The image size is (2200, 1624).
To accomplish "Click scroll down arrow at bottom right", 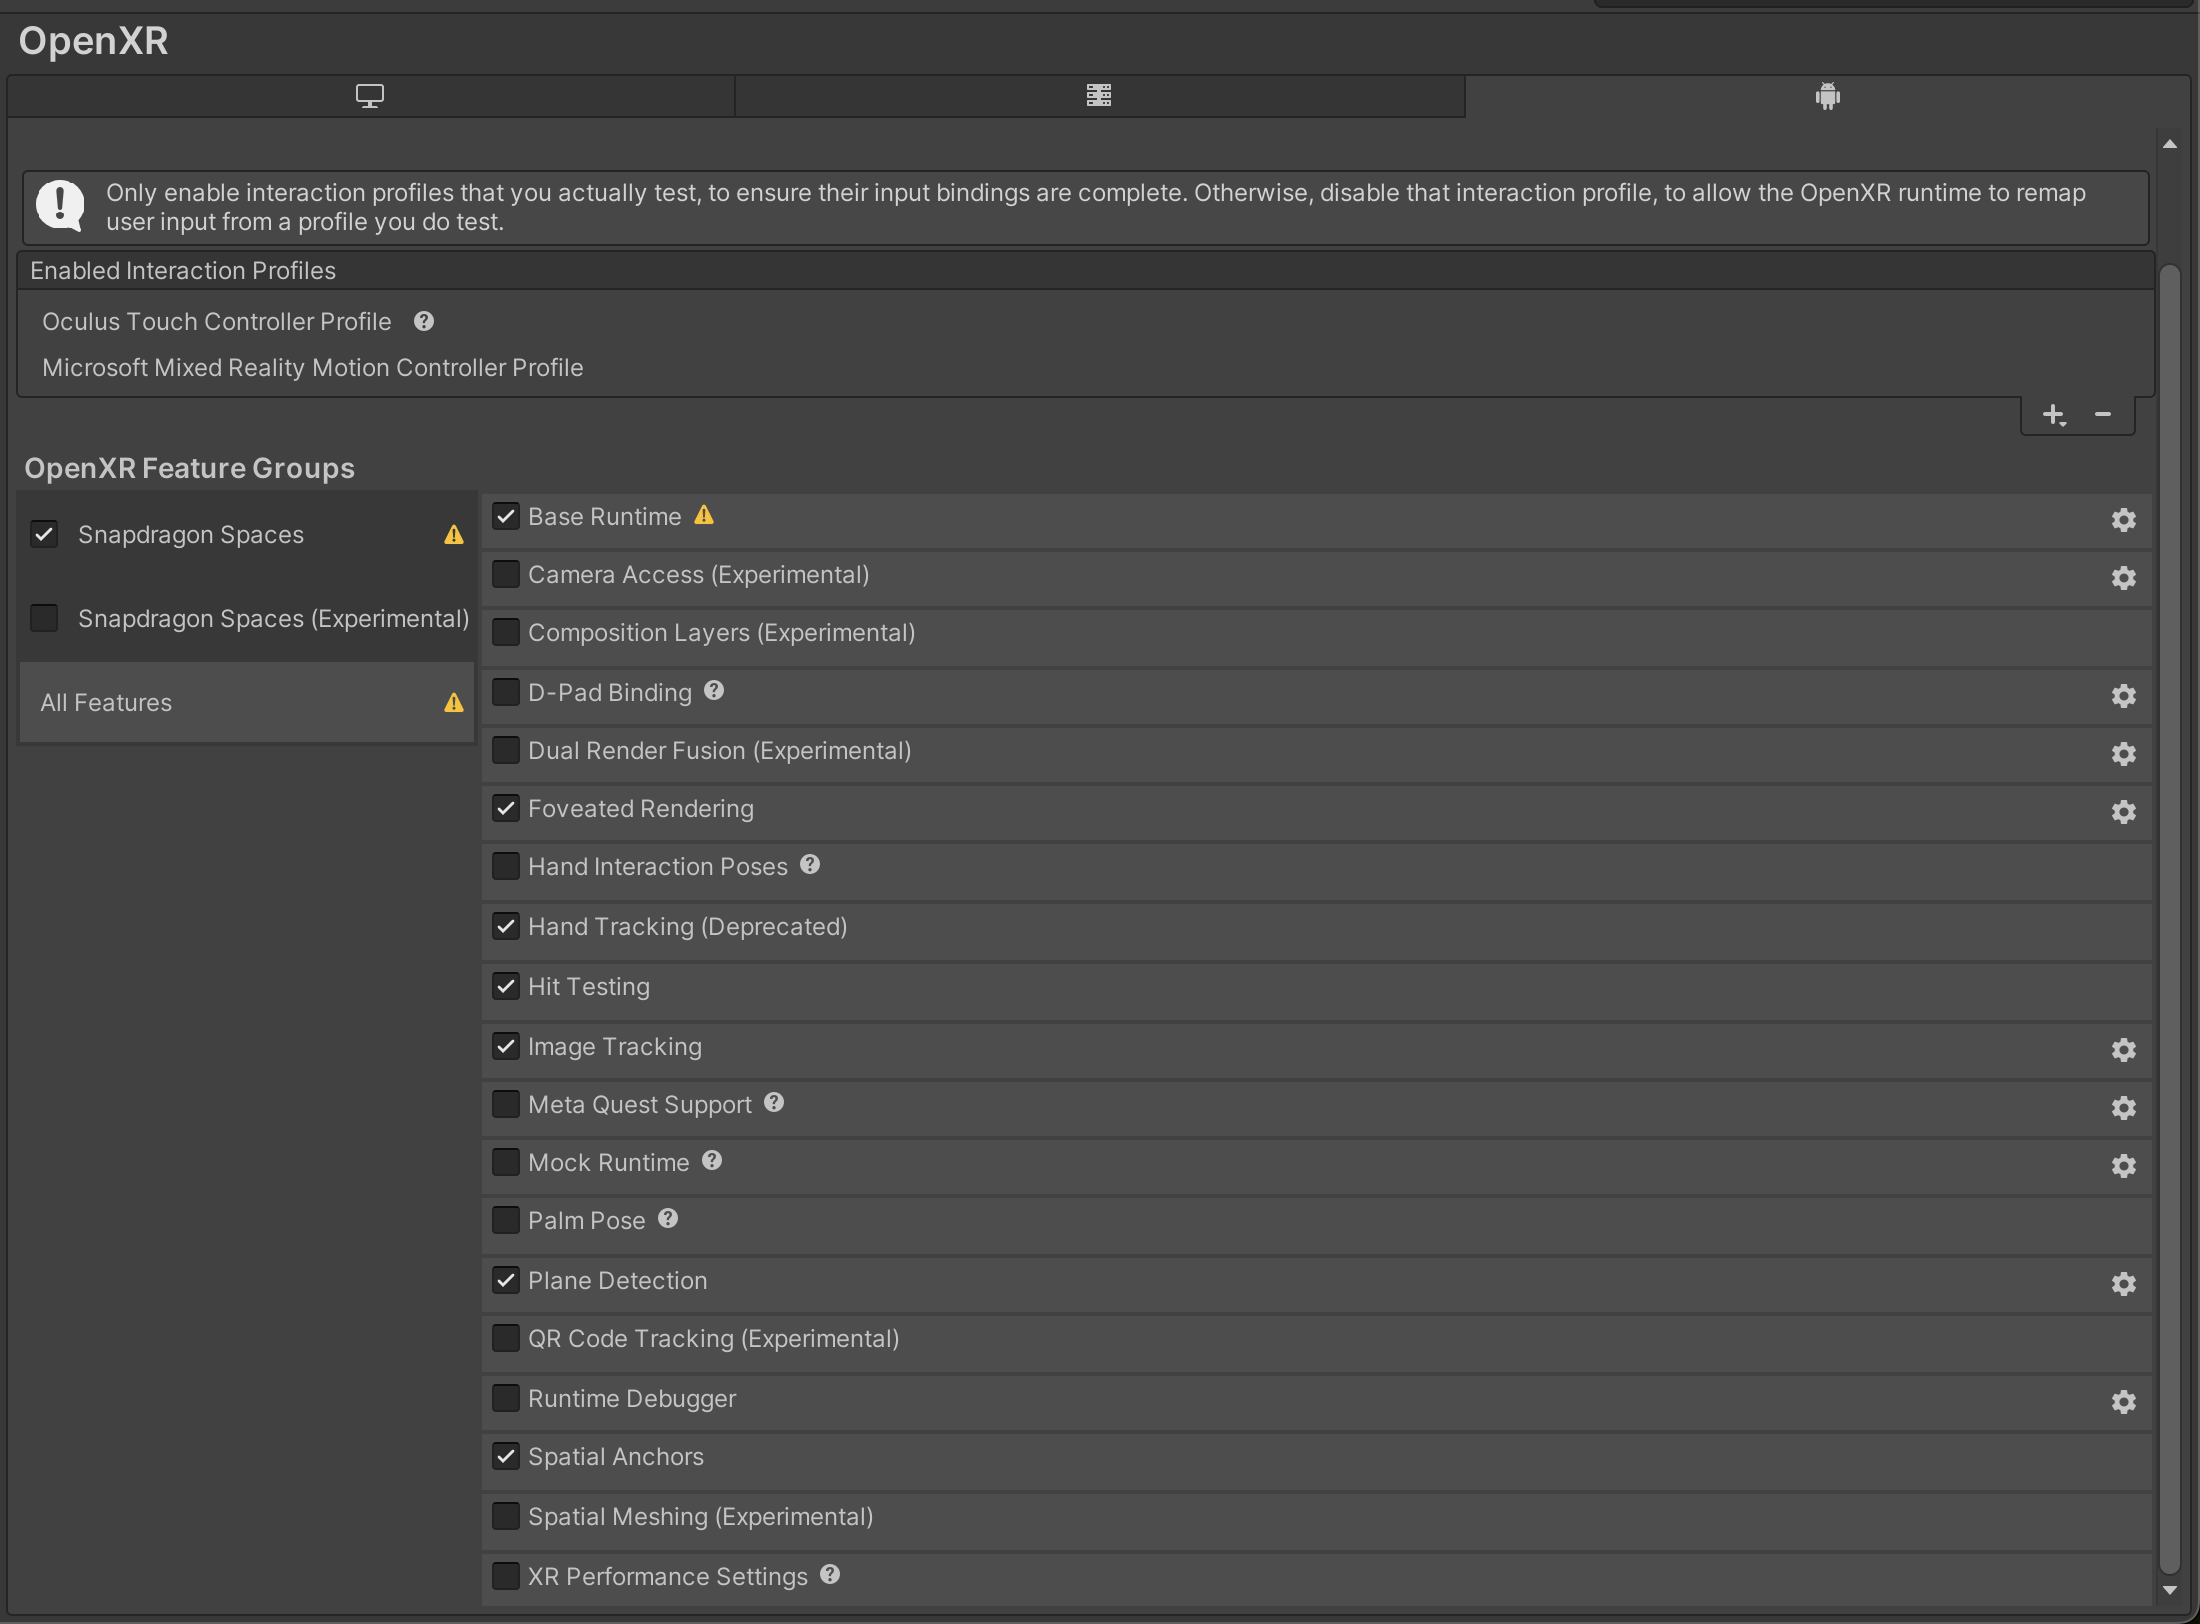I will [2169, 1590].
